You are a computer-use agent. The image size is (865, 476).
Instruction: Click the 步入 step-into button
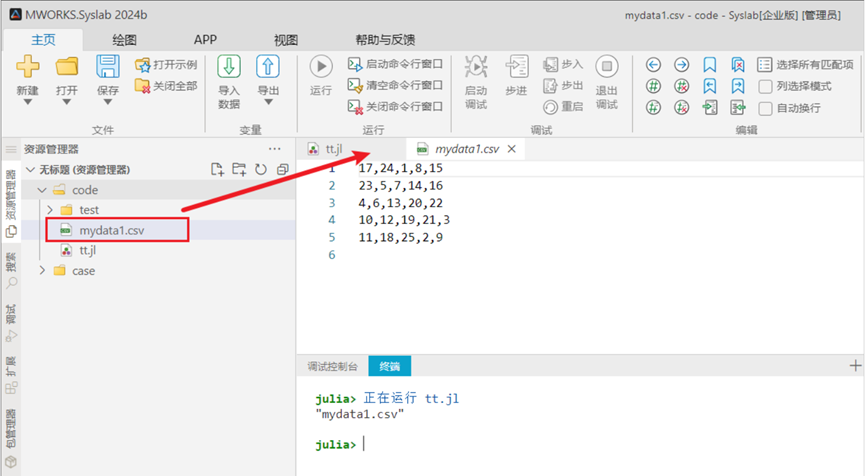point(563,65)
